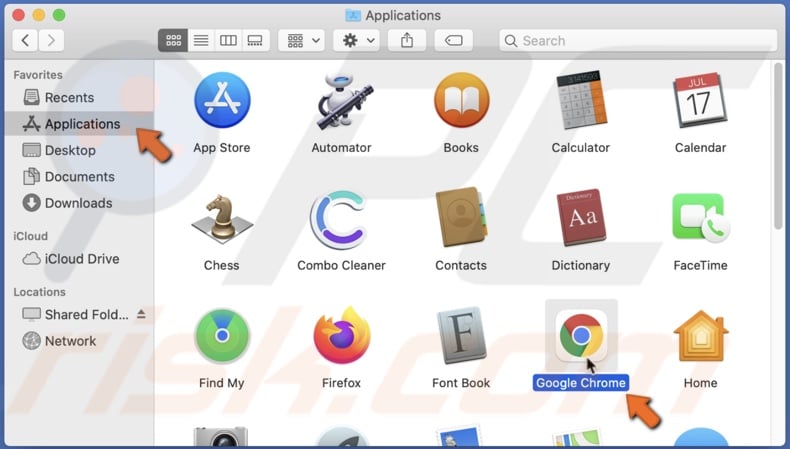Open Downloads in the sidebar
This screenshot has height=449, width=790.
[79, 203]
